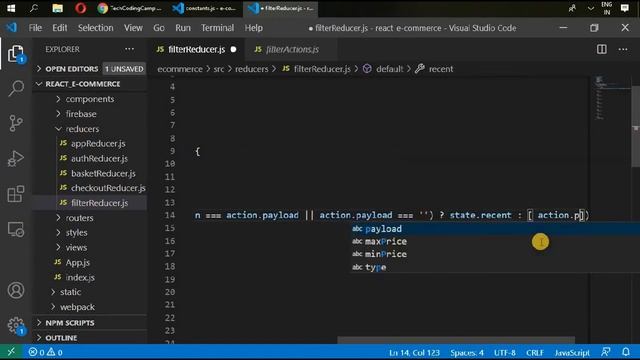Open the Source Control view
Image resolution: width=640 pixels, height=360 pixels.
(x=16, y=123)
